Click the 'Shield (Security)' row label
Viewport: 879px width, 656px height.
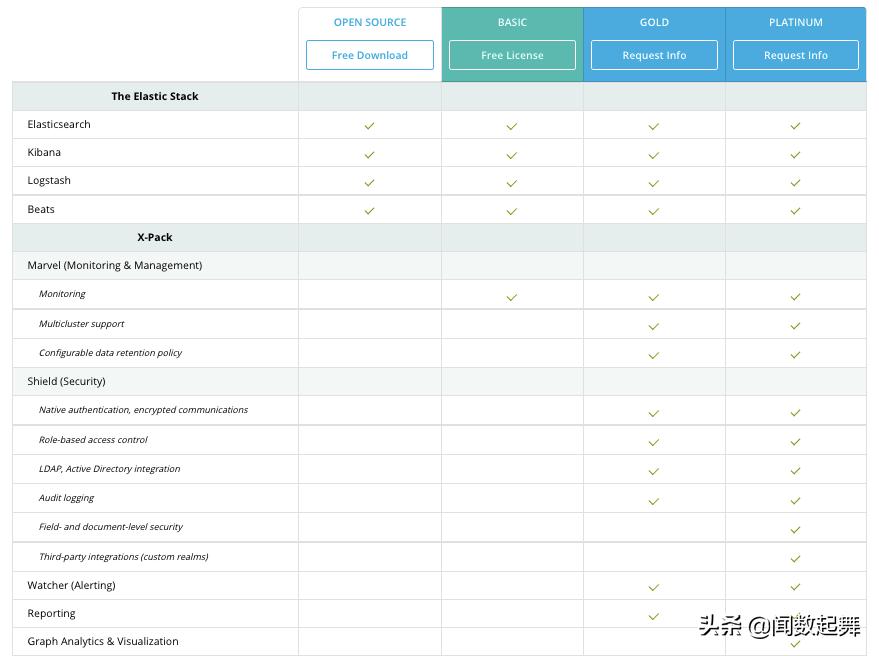[x=66, y=381]
